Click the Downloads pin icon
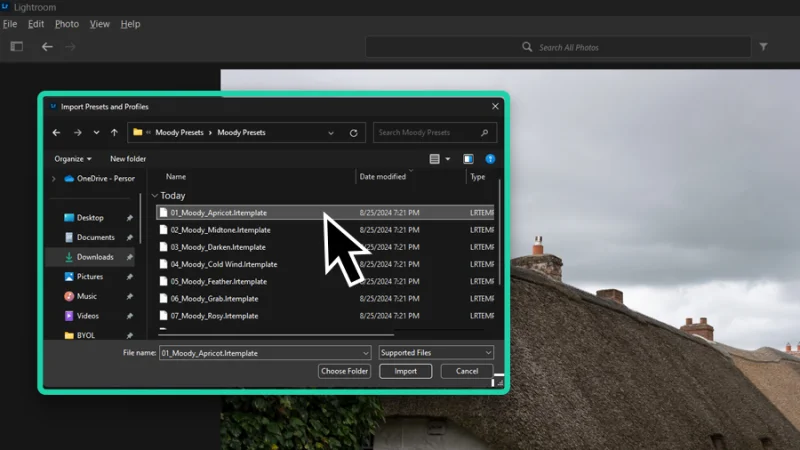Screen dimensions: 800x450 point(130,258)
